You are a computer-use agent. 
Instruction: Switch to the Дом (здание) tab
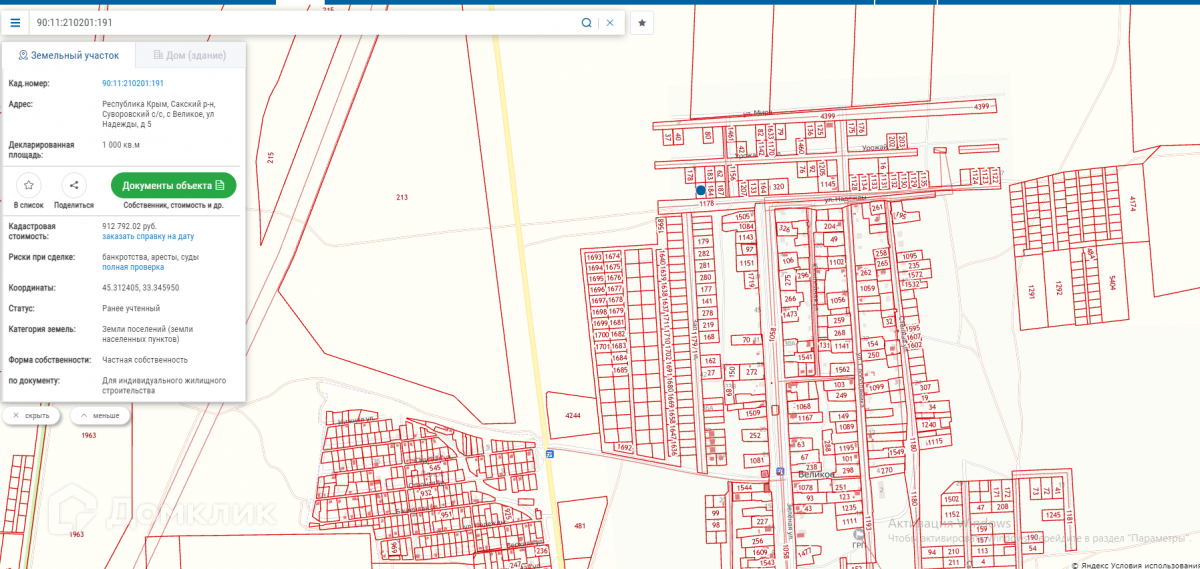tap(189, 55)
